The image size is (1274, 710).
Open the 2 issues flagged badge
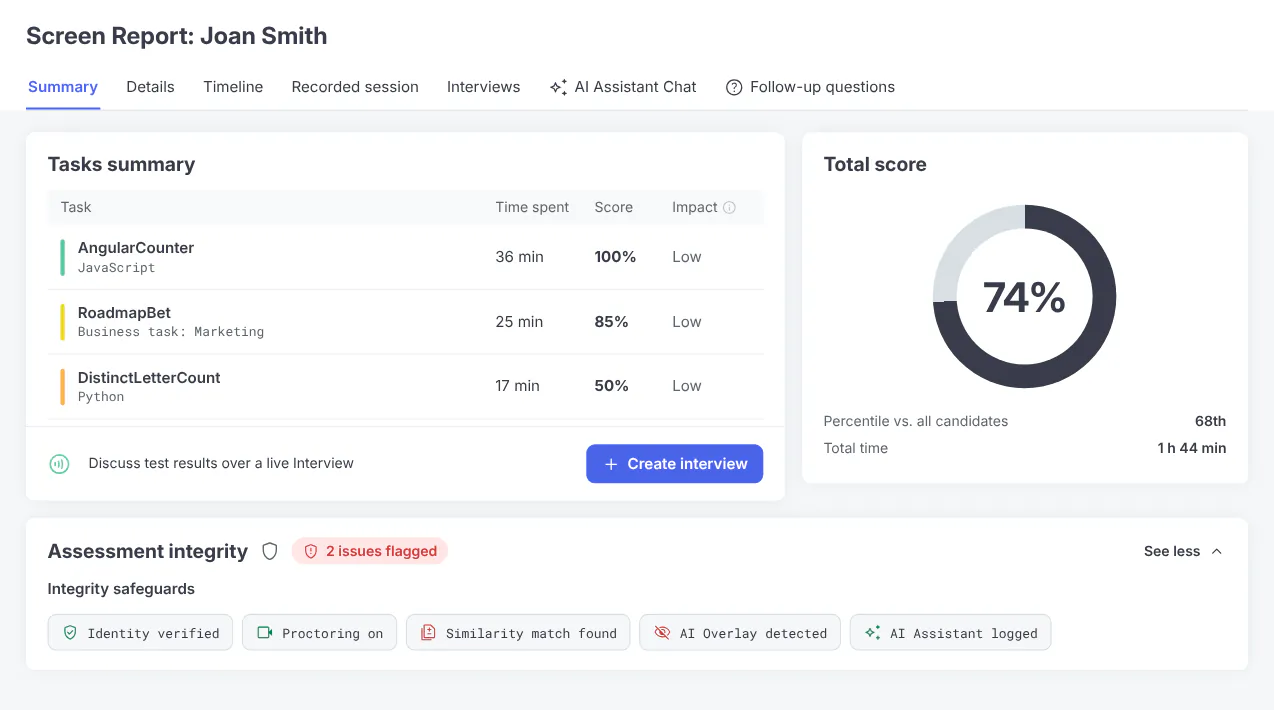370,551
